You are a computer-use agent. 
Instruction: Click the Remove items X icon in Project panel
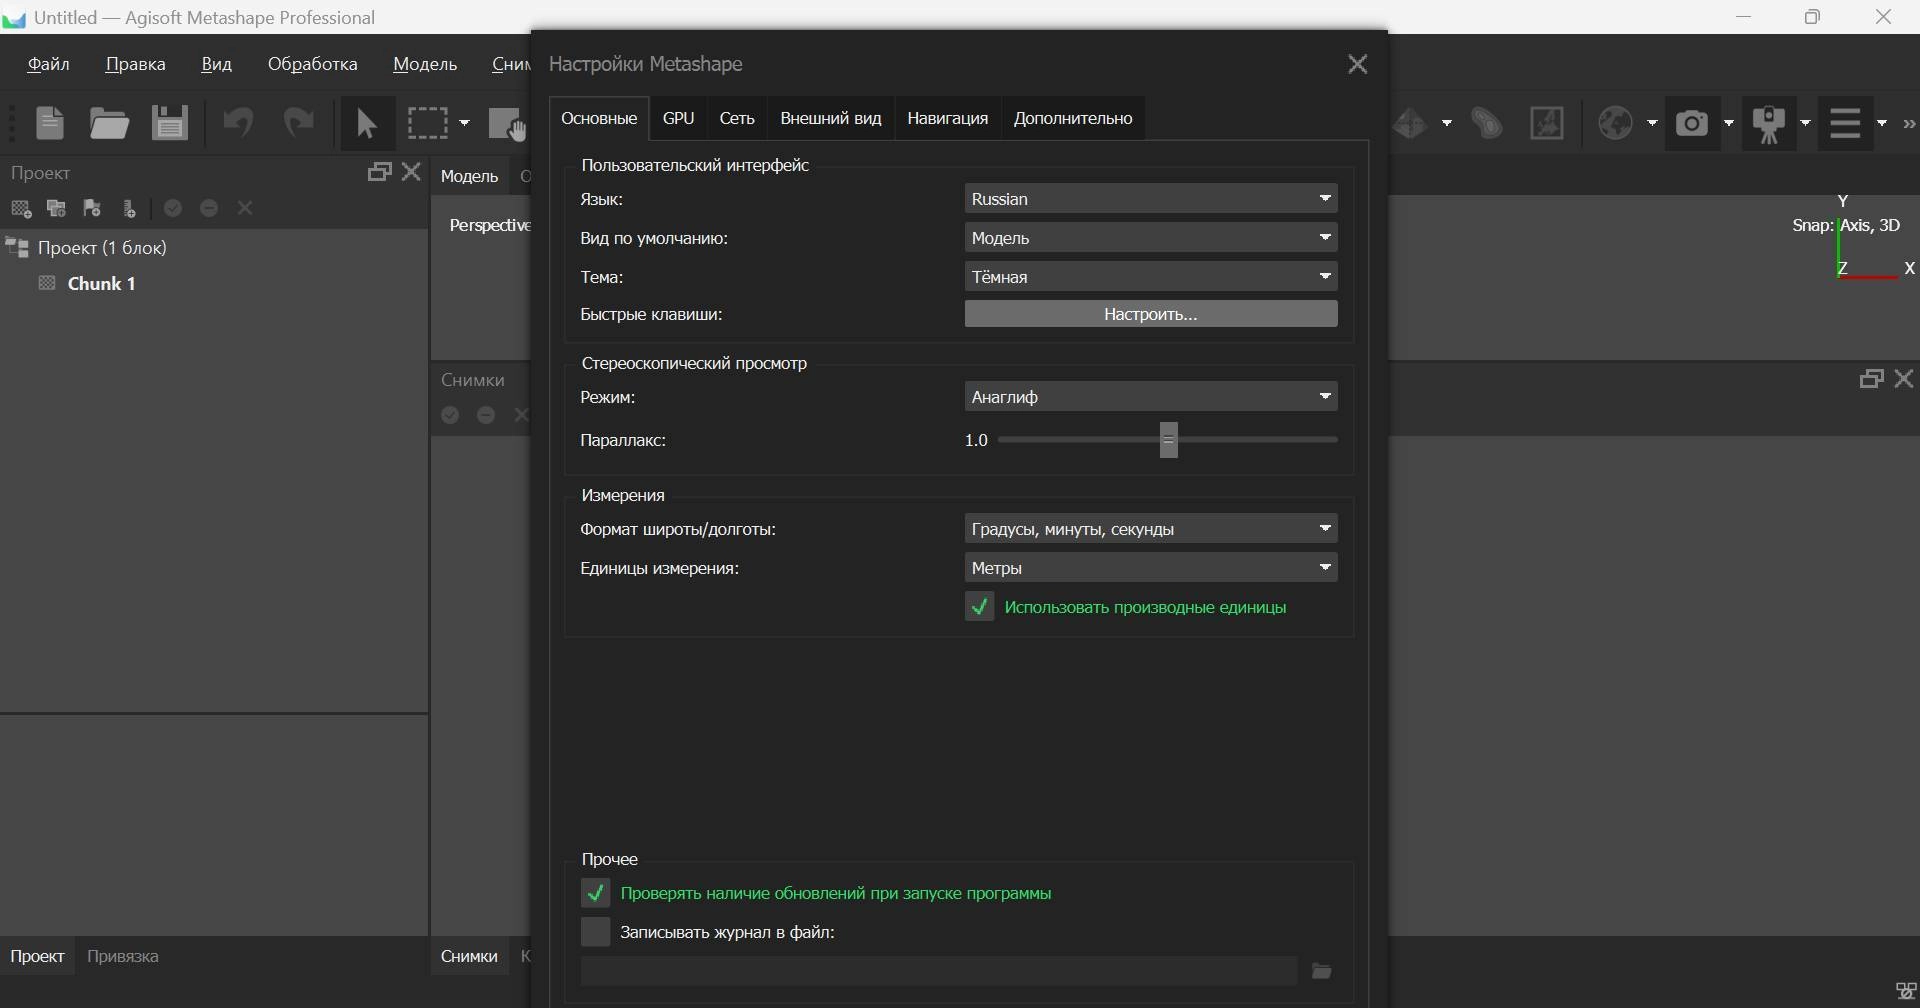tap(245, 208)
